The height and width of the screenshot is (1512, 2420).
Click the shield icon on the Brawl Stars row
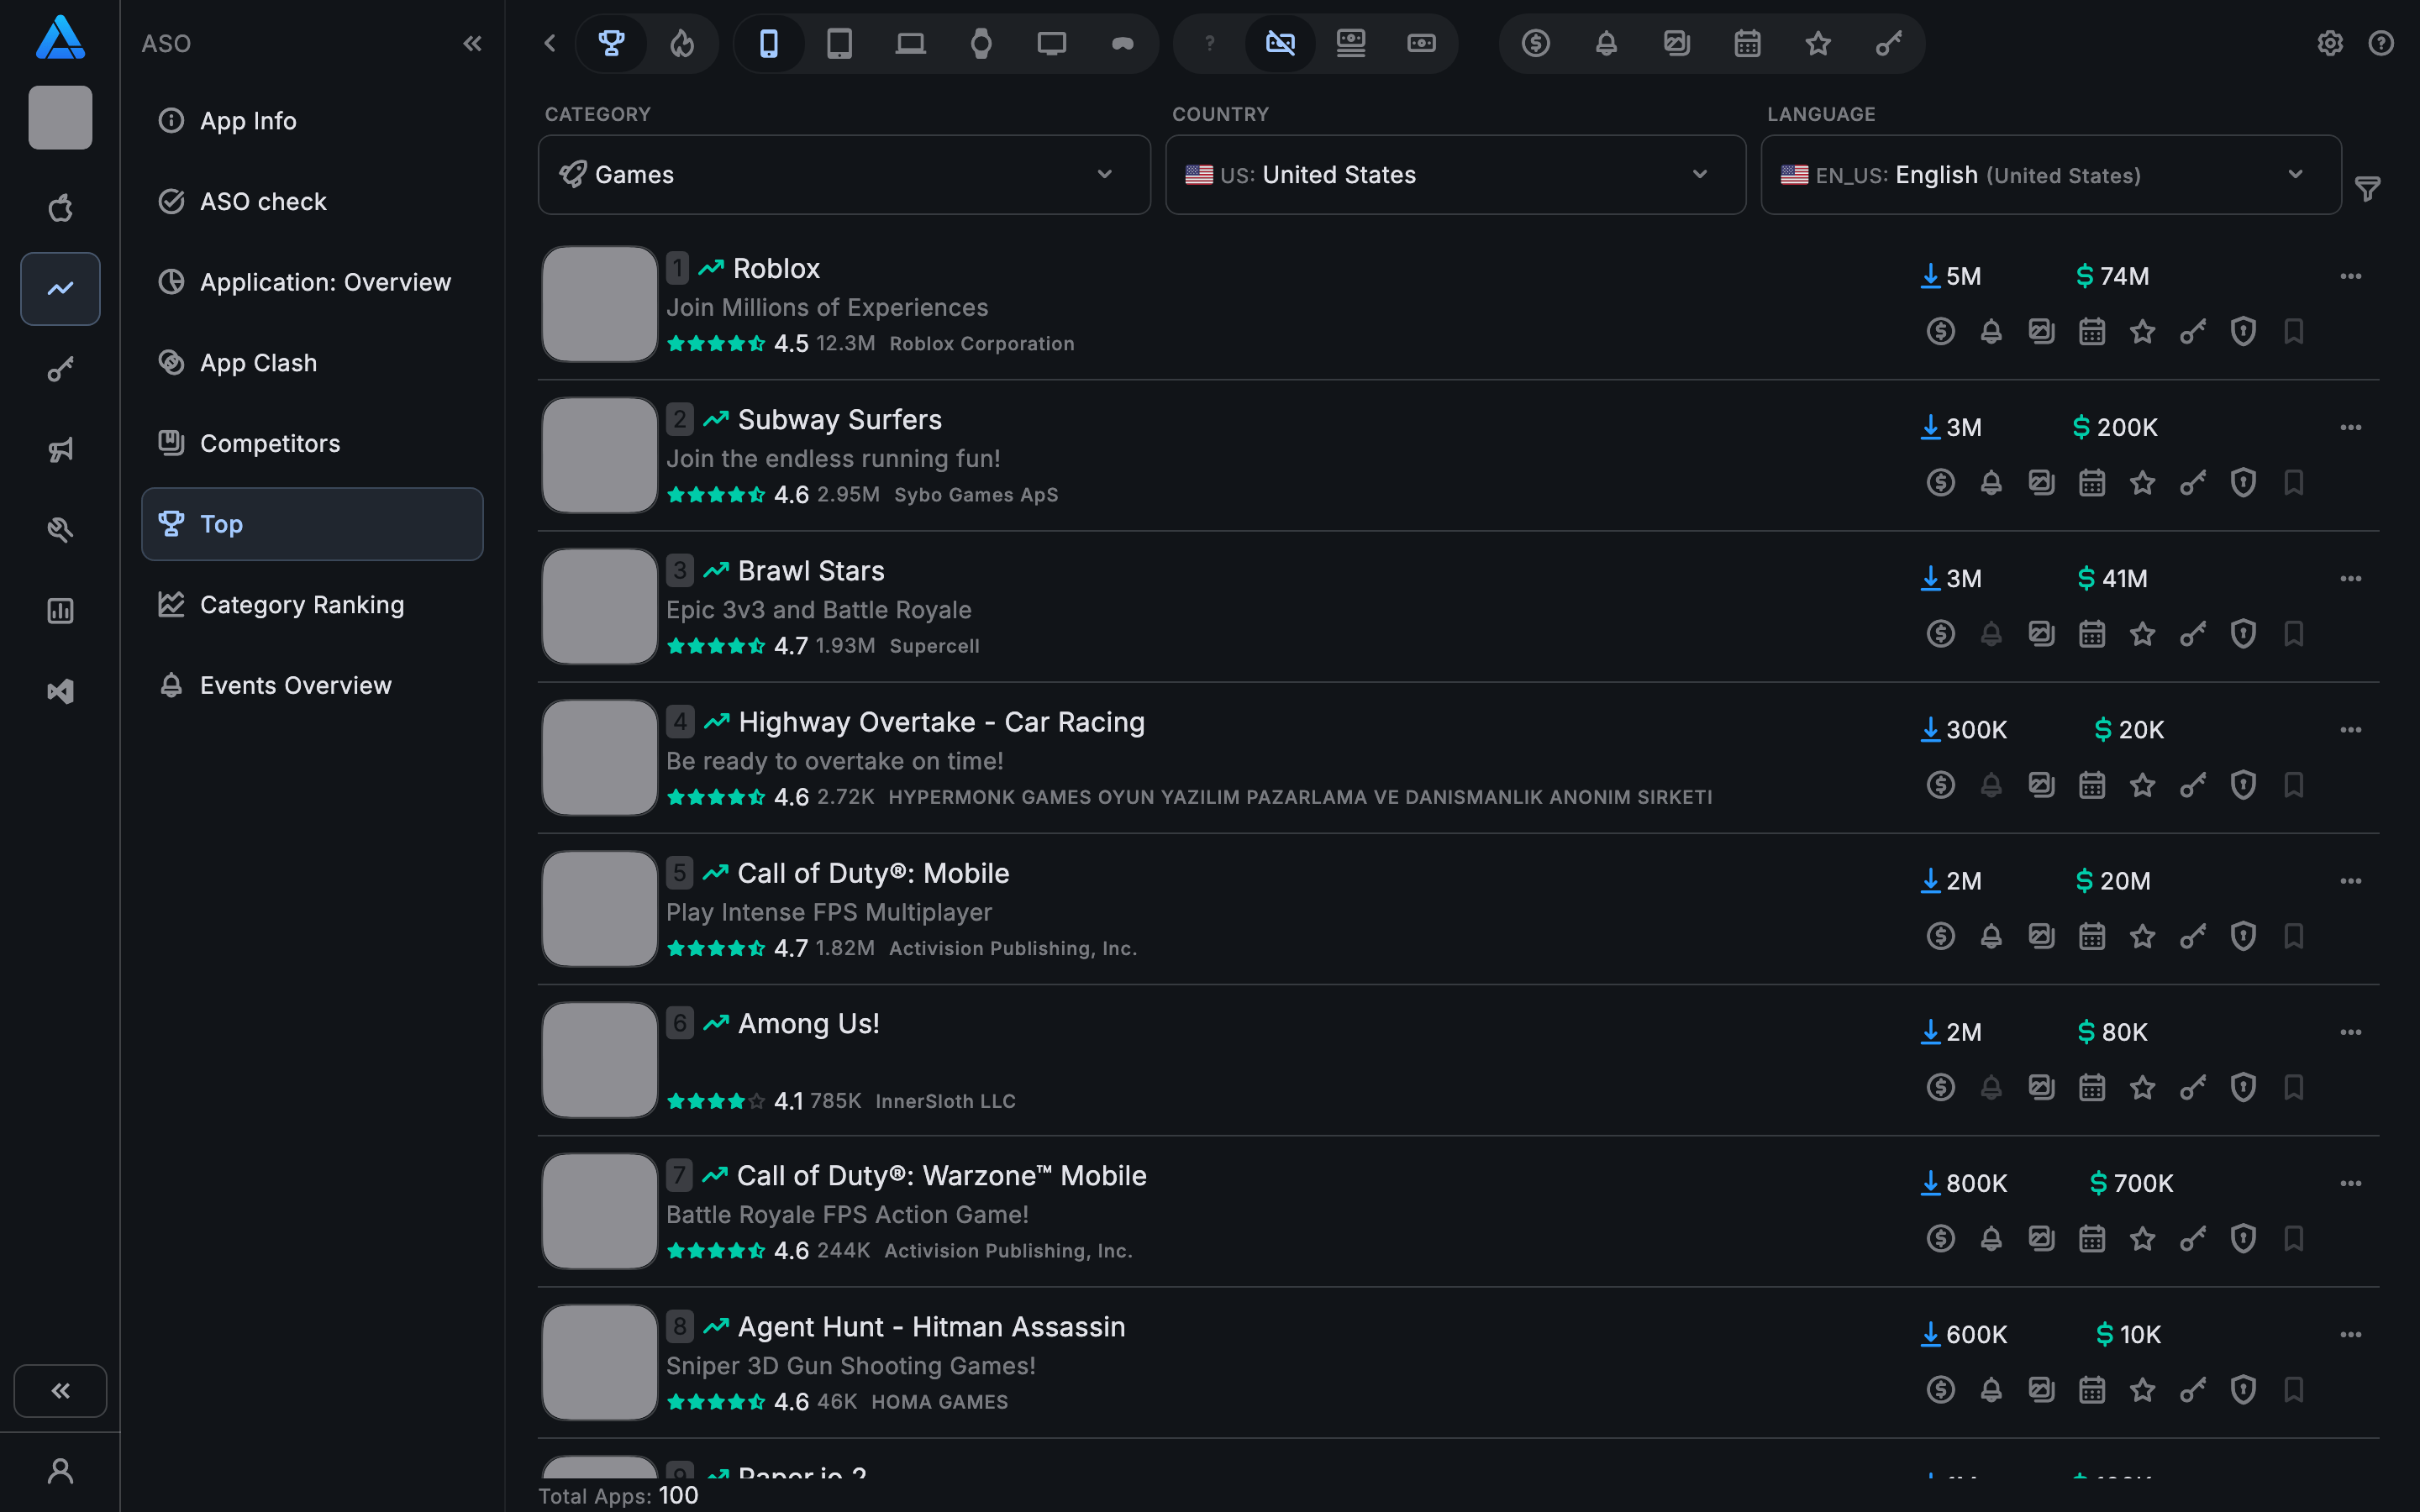[2243, 634]
